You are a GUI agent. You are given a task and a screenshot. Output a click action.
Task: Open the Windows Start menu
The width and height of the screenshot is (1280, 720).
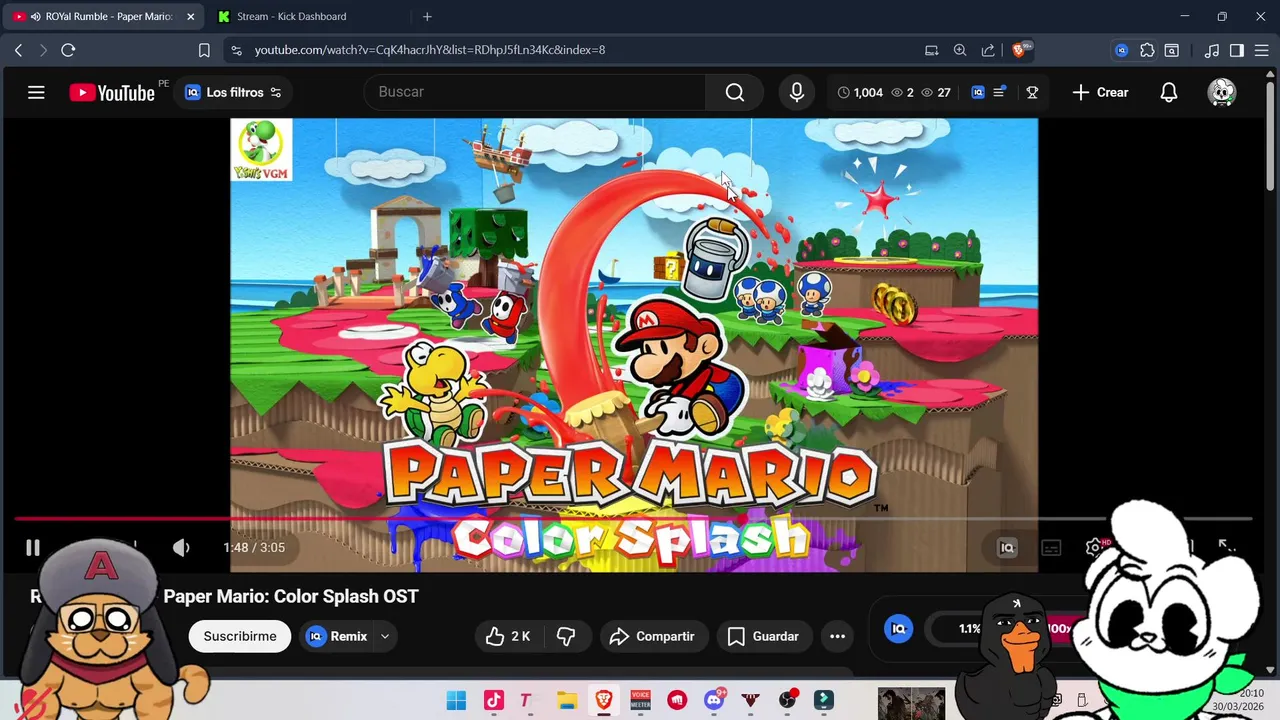456,700
